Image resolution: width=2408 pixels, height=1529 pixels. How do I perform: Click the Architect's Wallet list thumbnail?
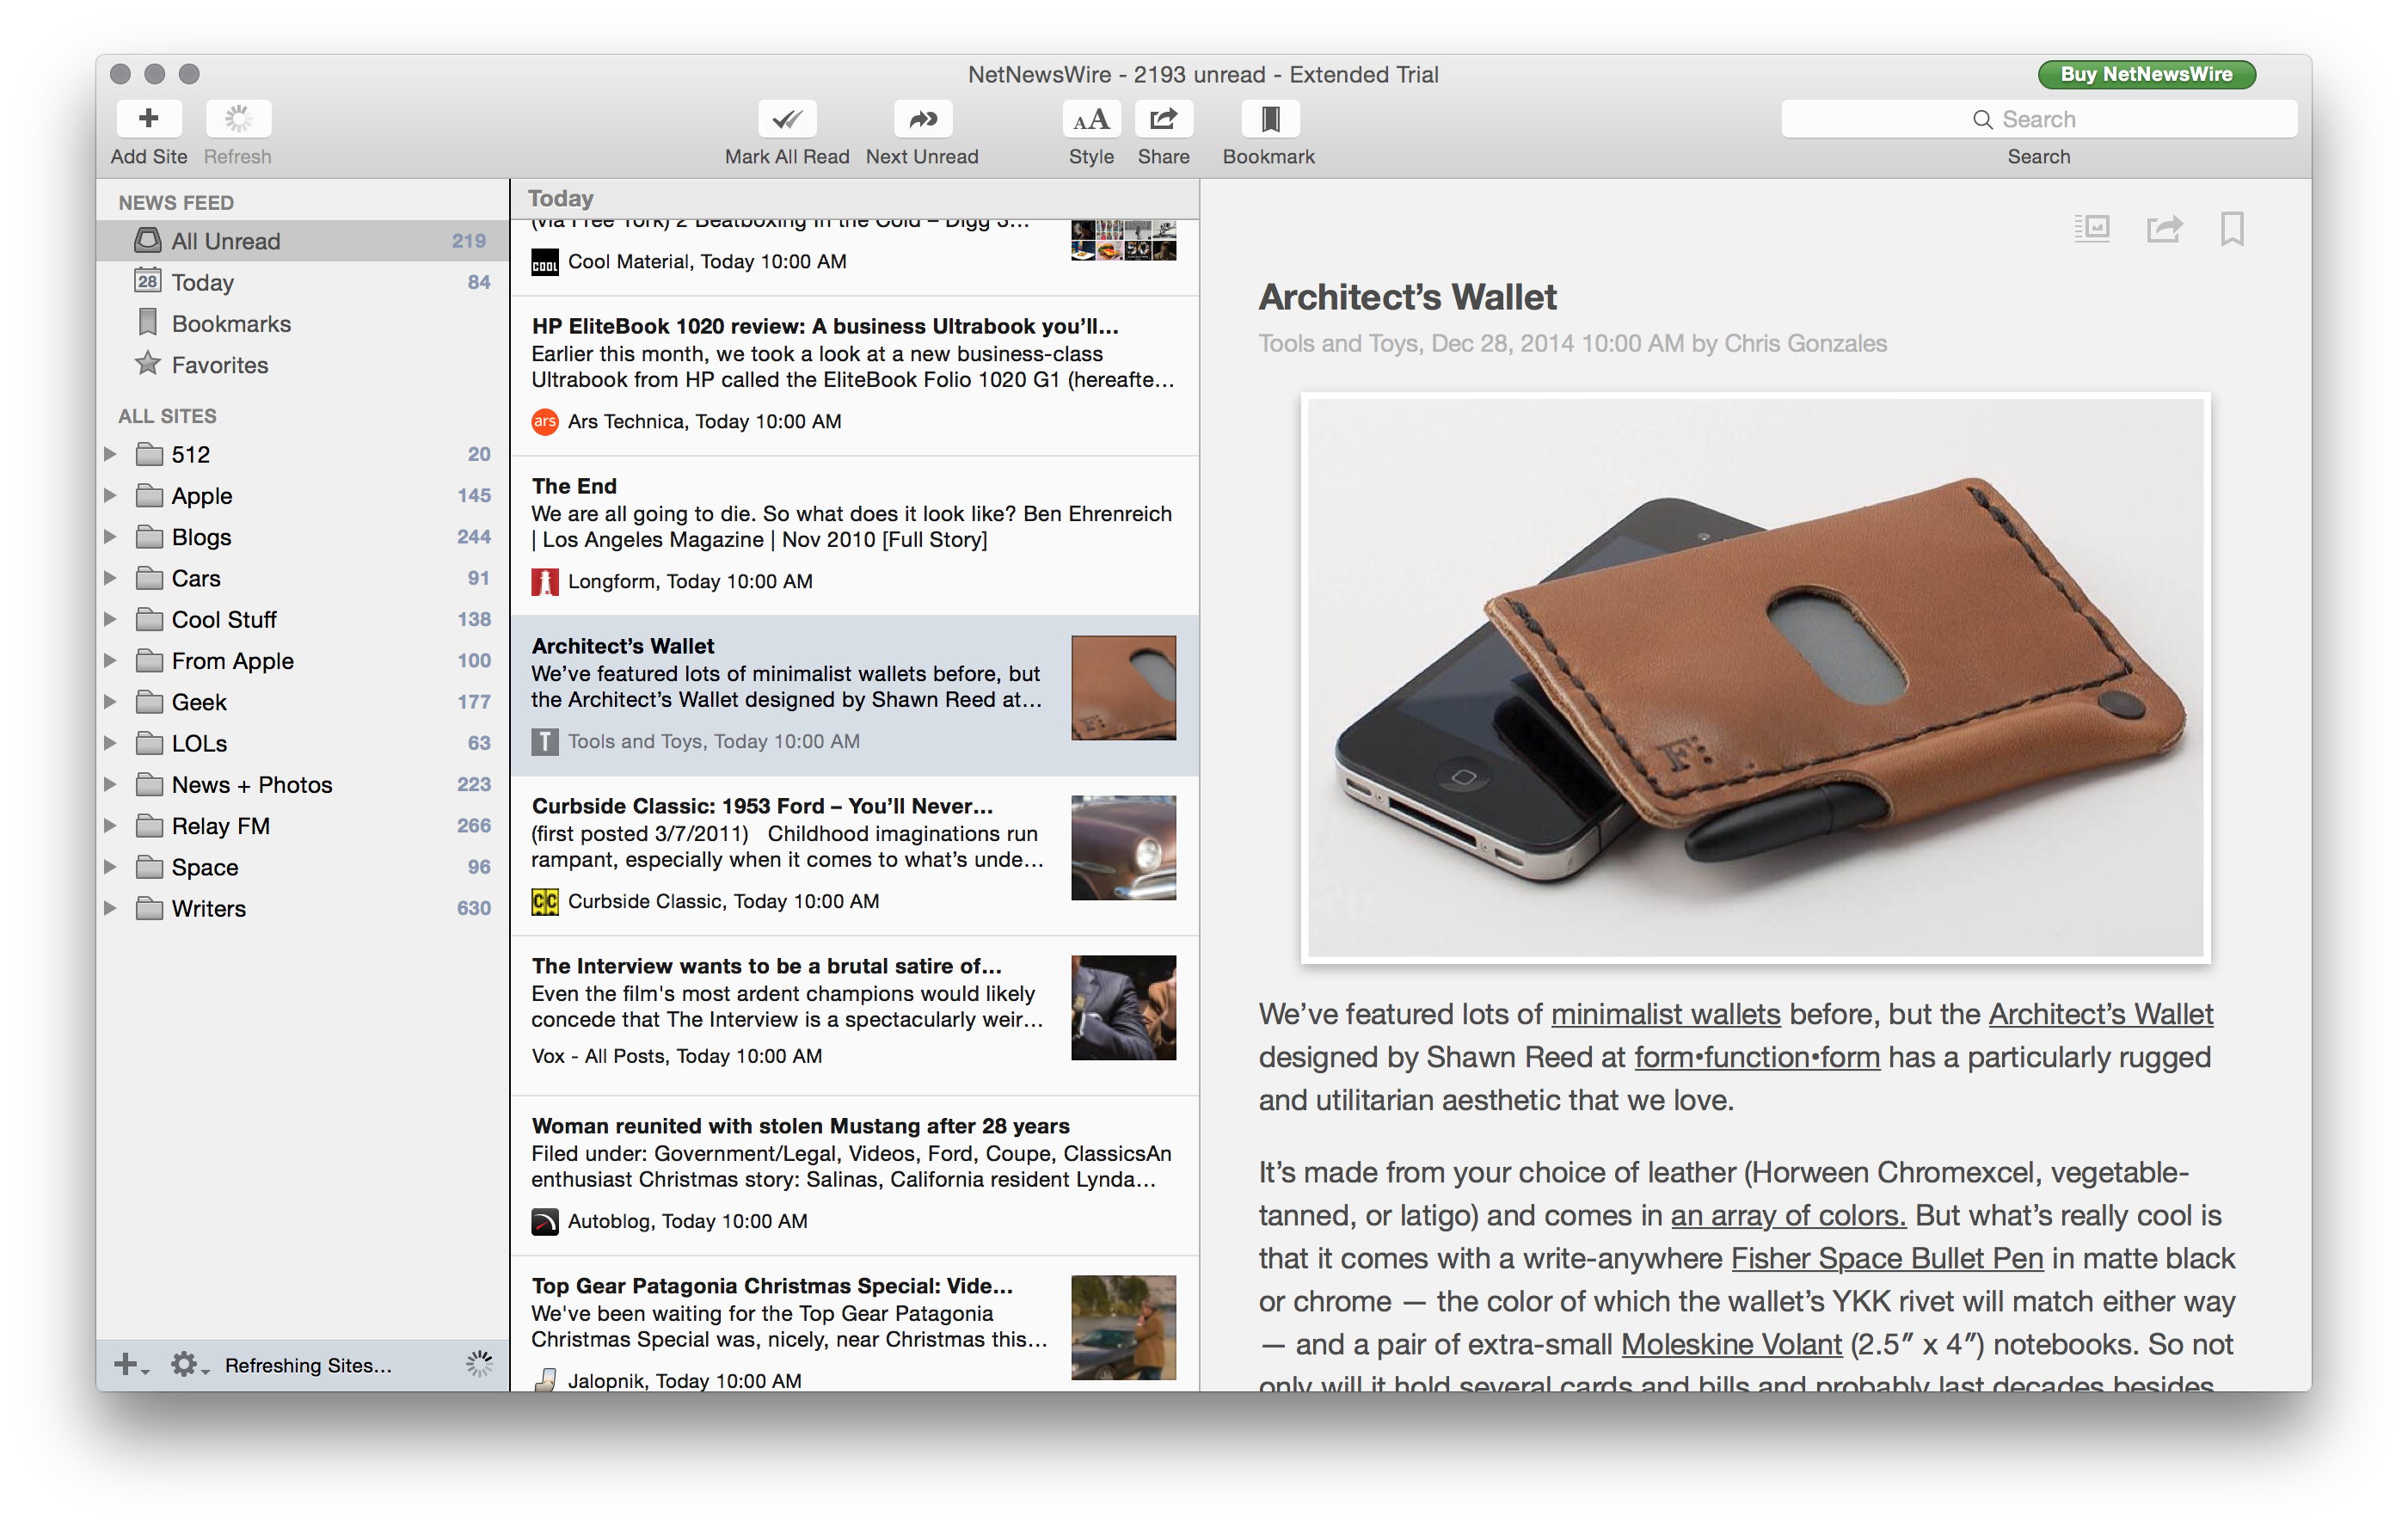[1123, 688]
